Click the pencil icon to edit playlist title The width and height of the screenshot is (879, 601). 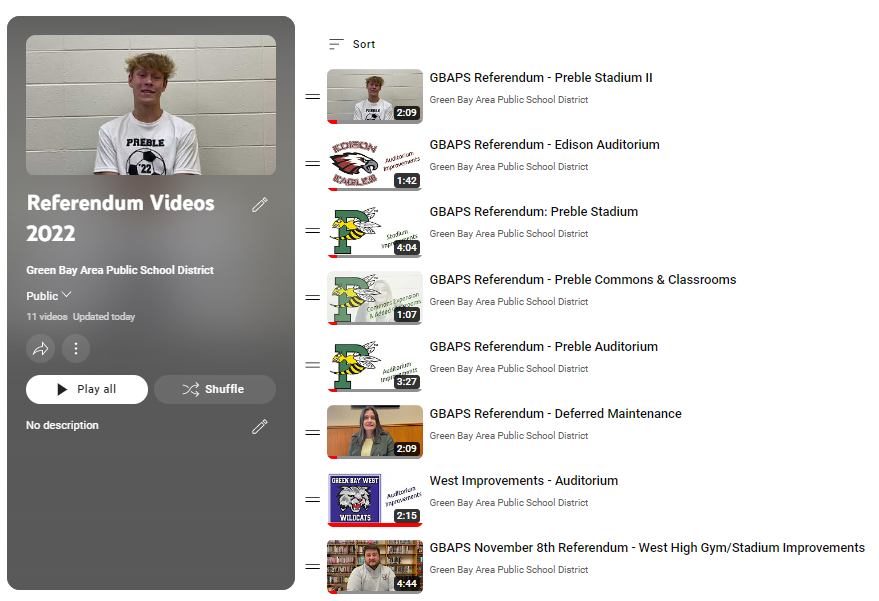click(x=260, y=205)
